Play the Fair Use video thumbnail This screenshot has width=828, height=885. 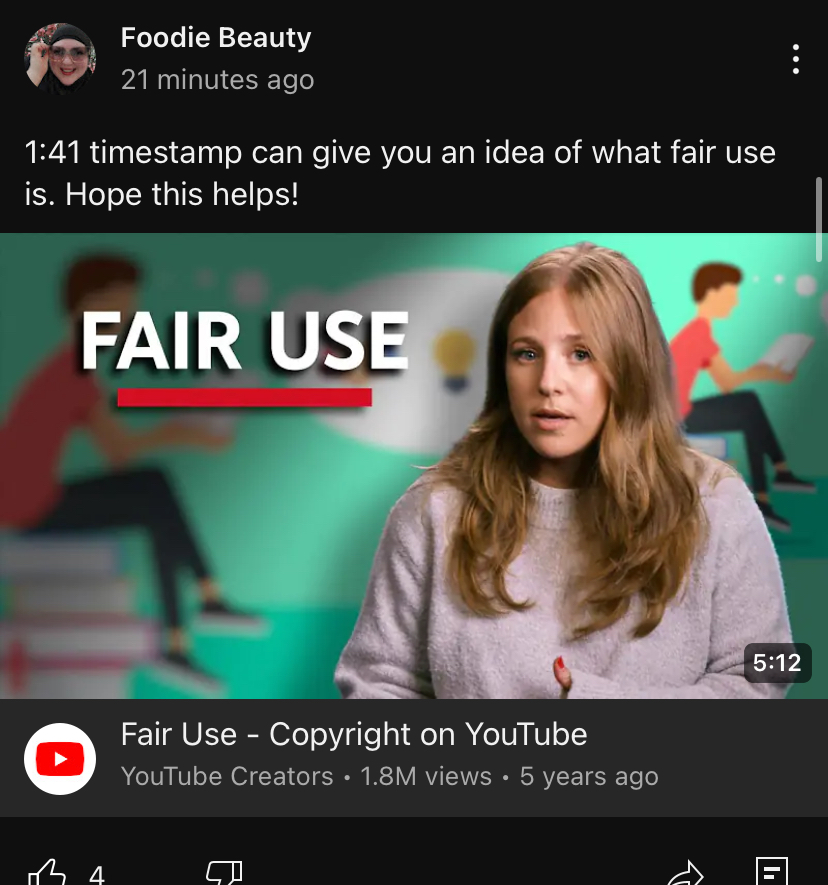tap(414, 466)
